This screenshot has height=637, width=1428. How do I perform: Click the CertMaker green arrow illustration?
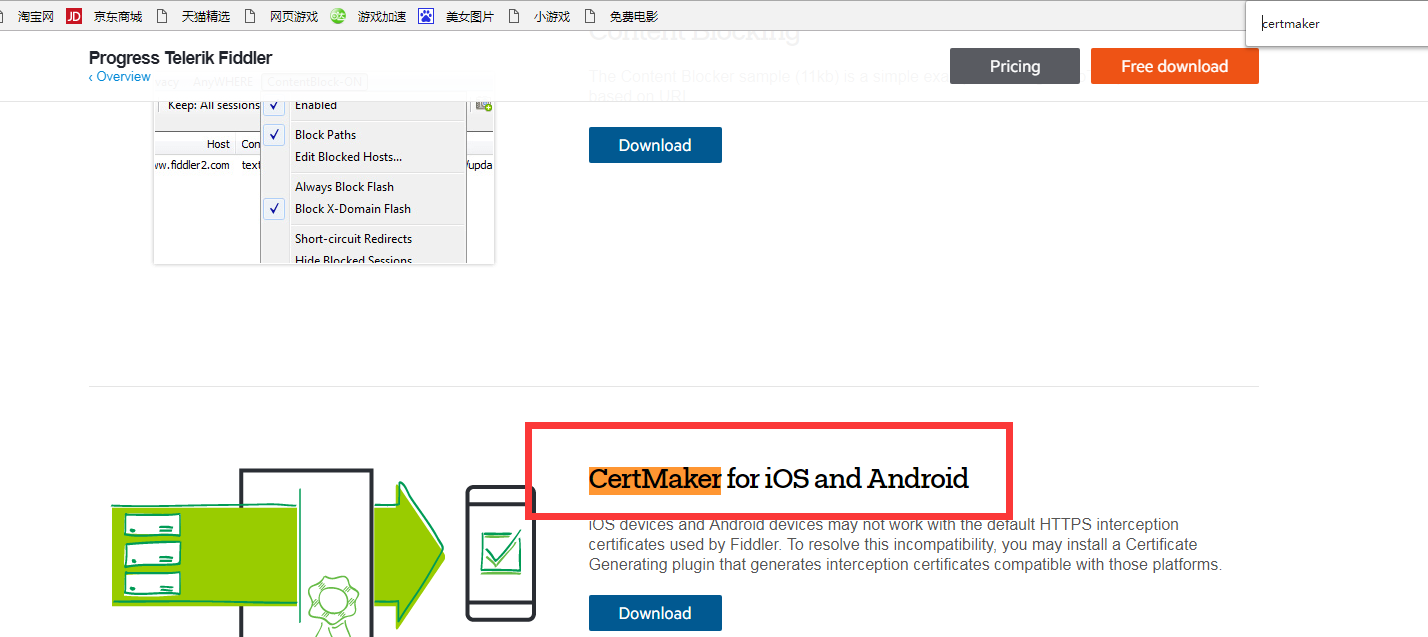click(x=325, y=552)
